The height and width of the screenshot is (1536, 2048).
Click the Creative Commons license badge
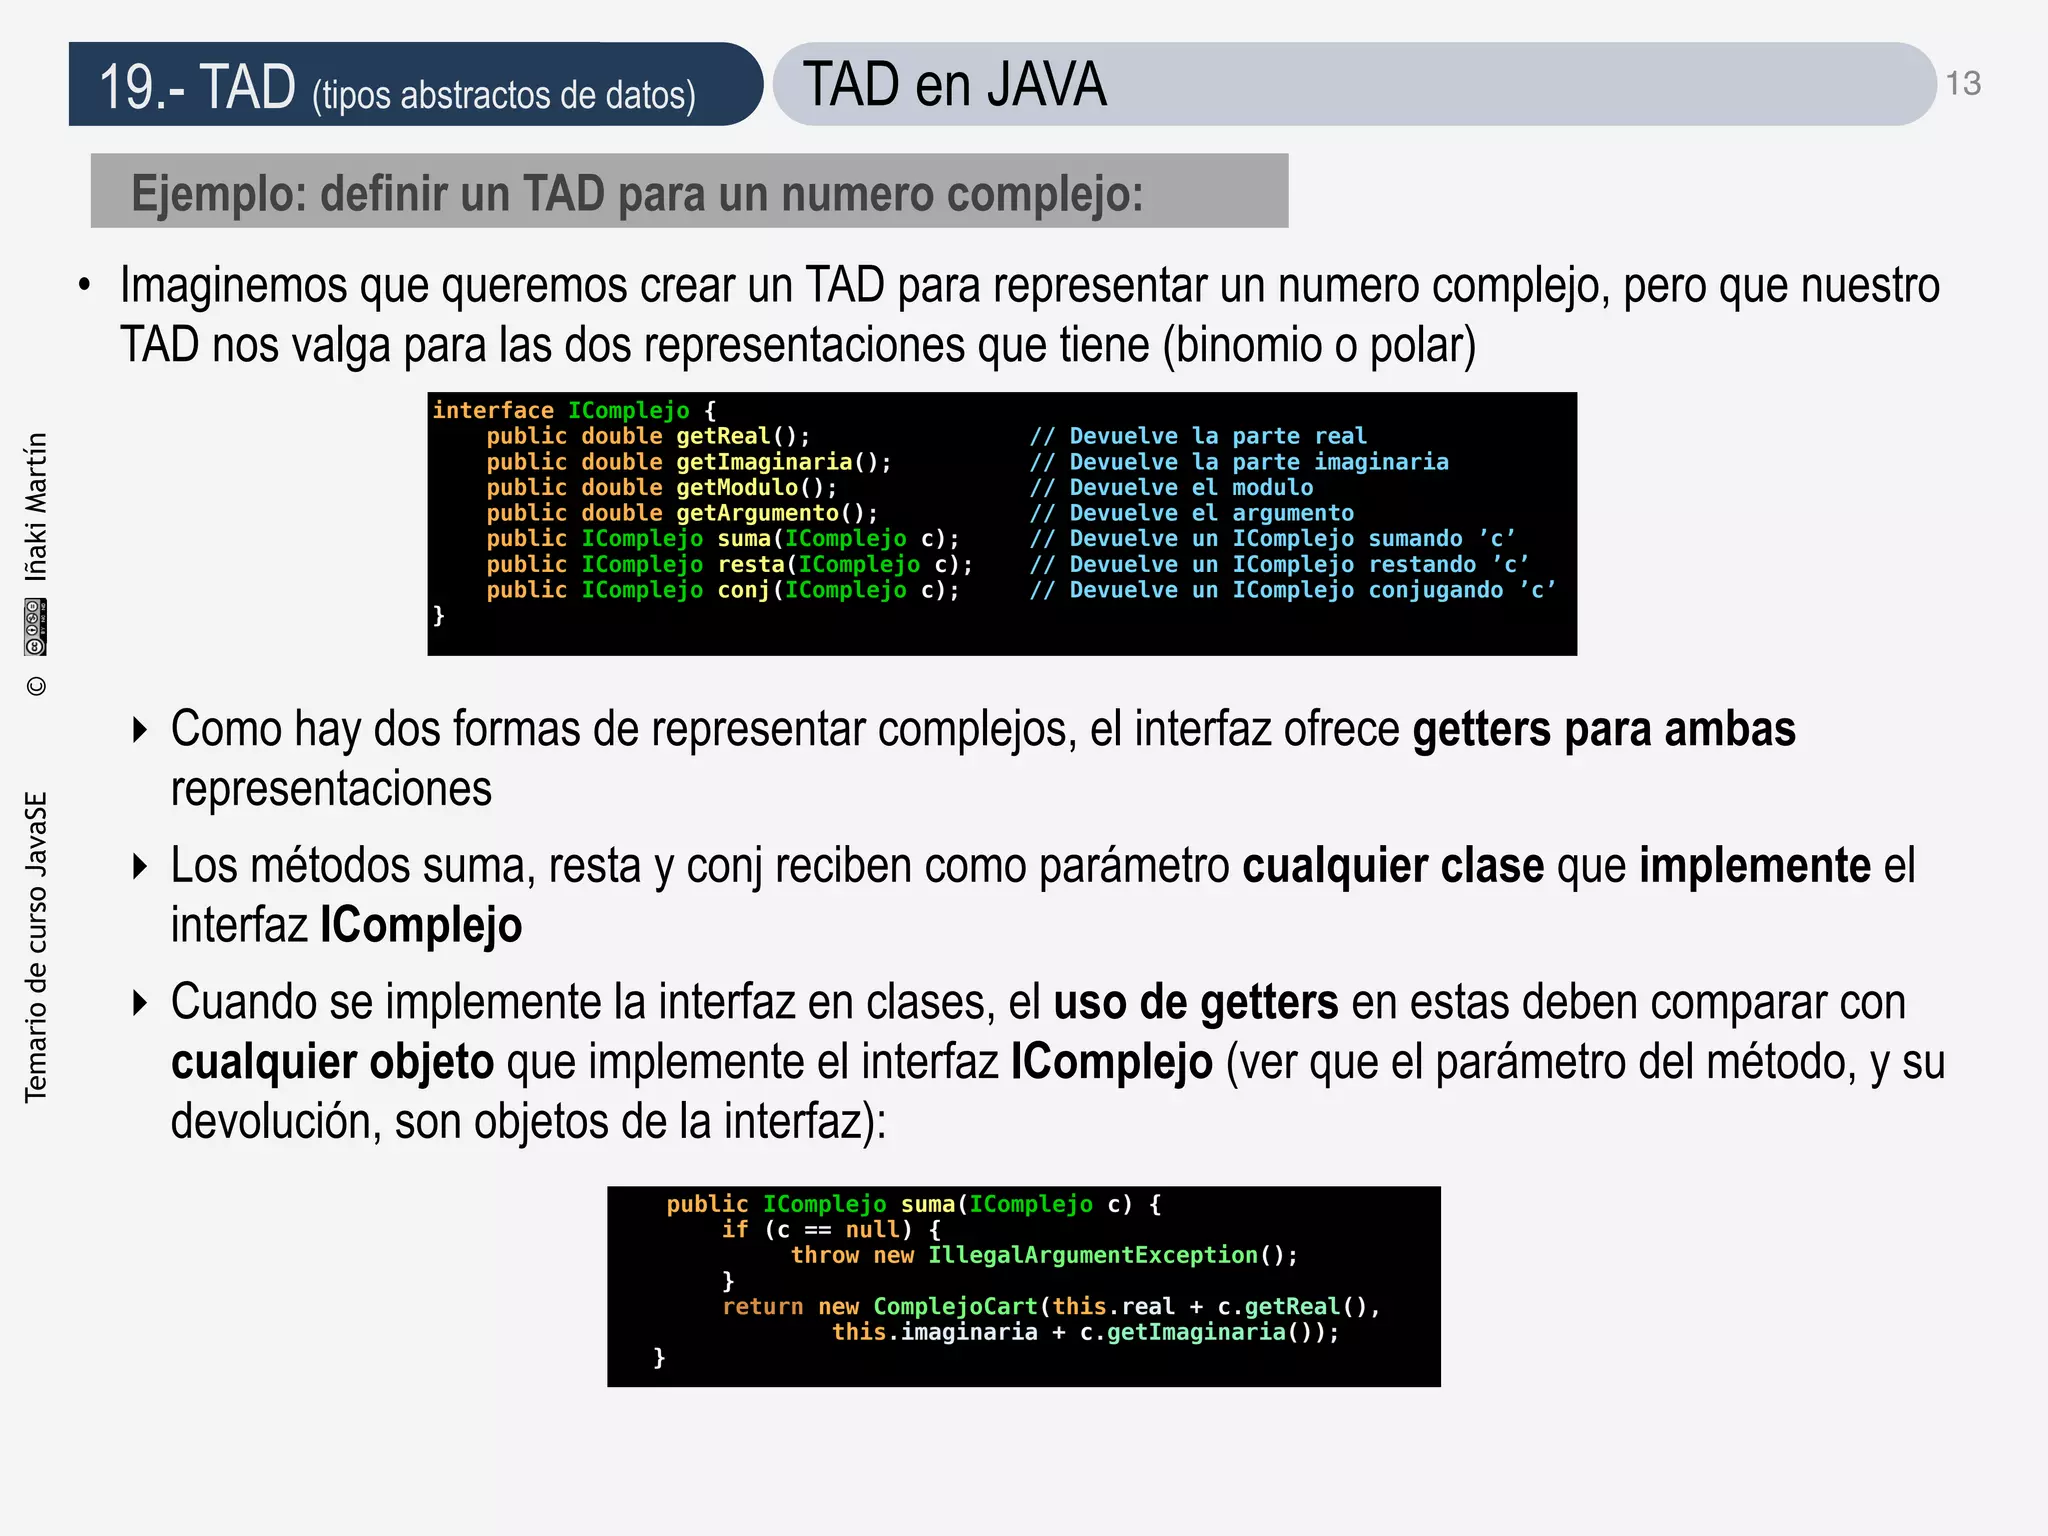(x=36, y=627)
